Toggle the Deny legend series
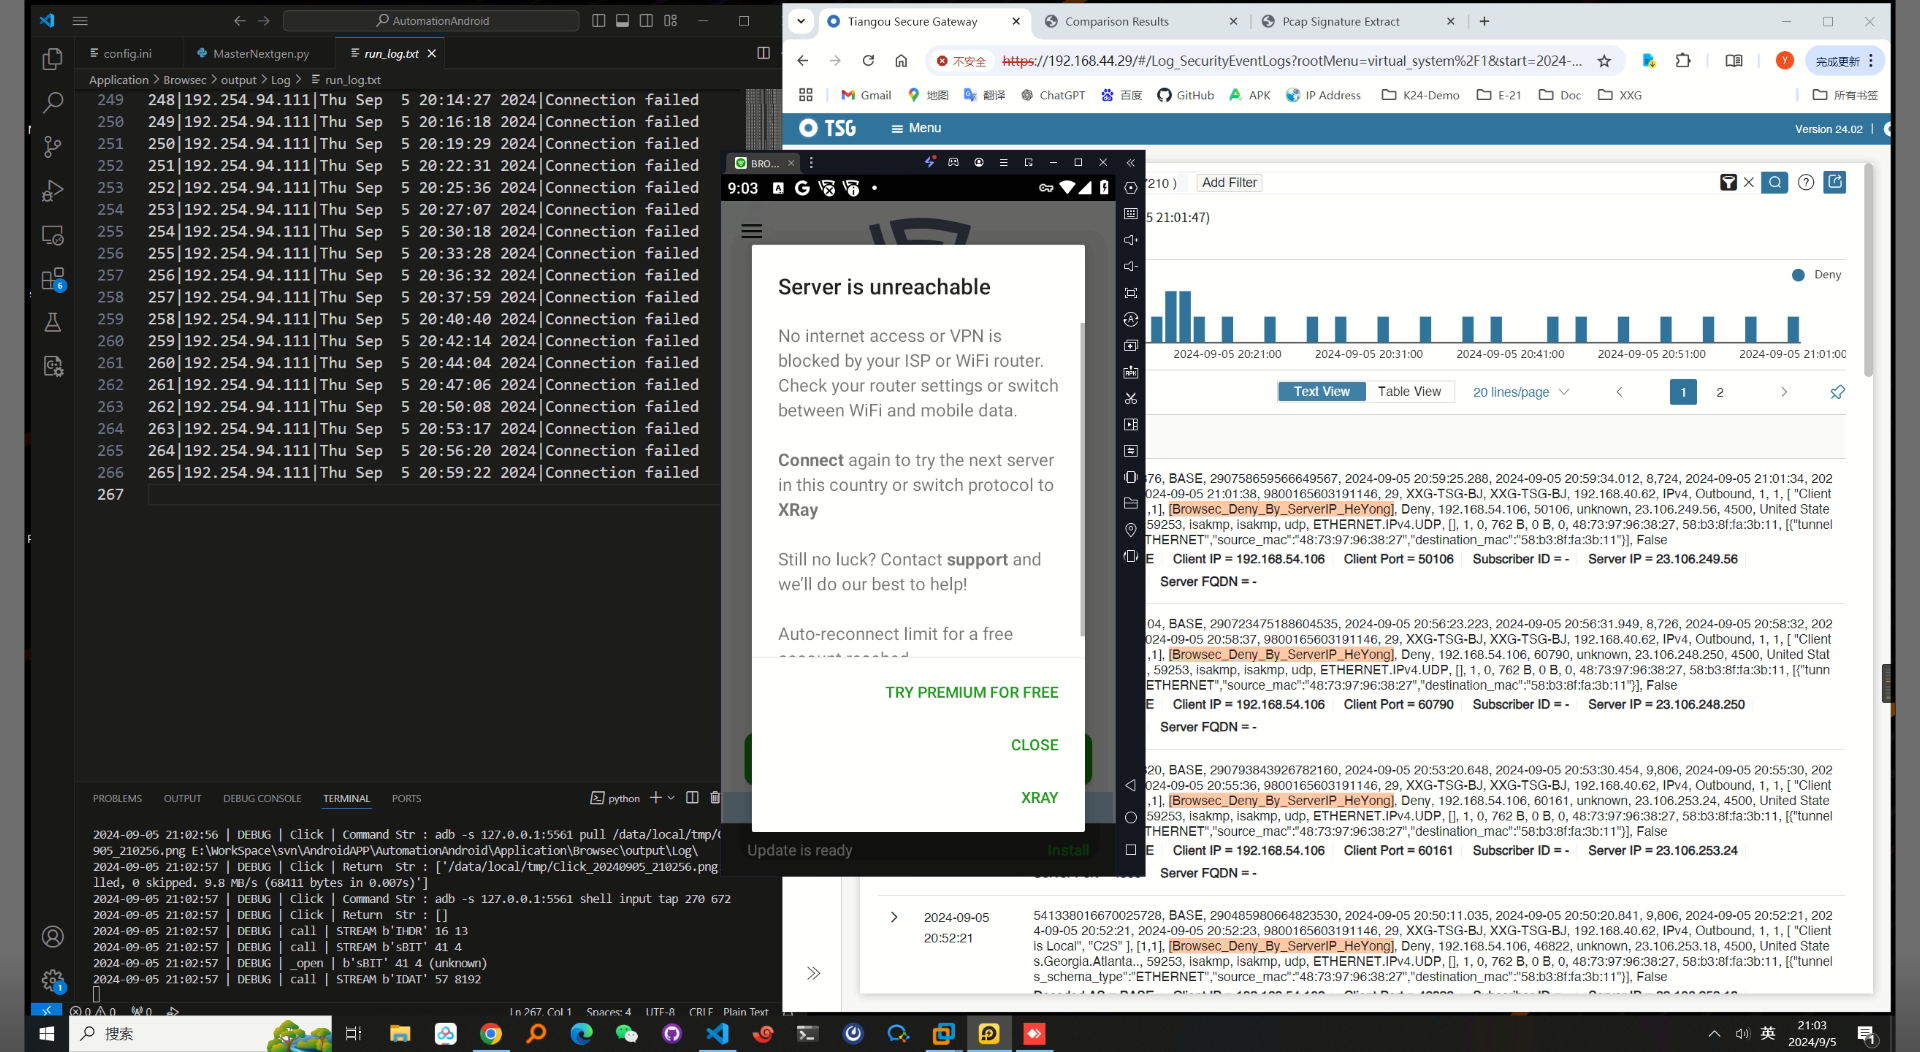 point(1817,275)
